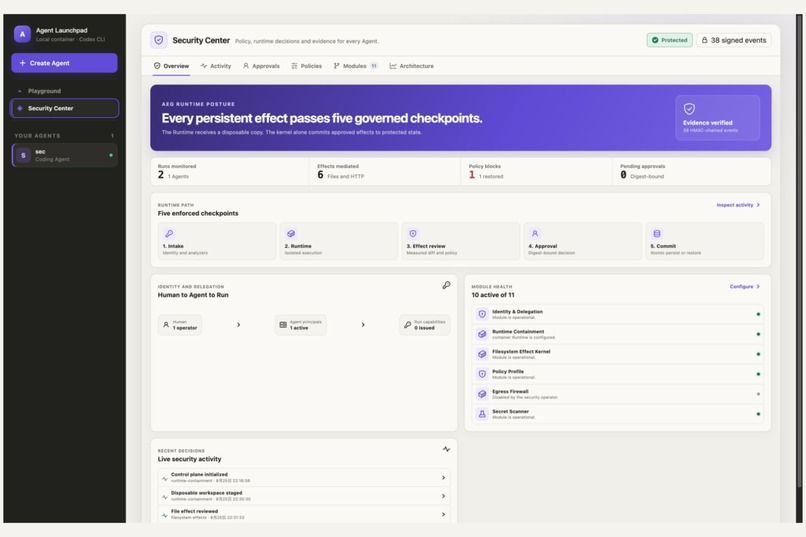Switch to the Overview tab
Screen dimensions: 806x537
pyautogui.click(x=171, y=66)
